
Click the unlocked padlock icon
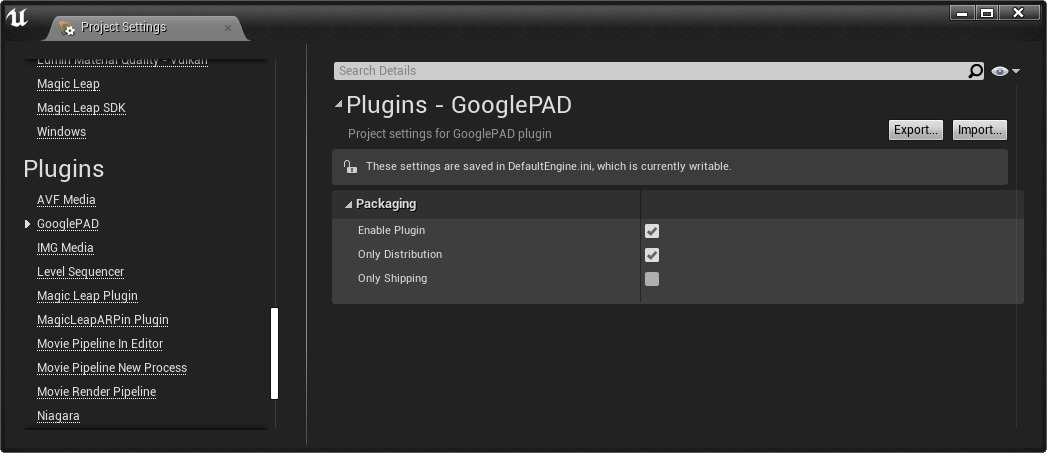(x=350, y=166)
